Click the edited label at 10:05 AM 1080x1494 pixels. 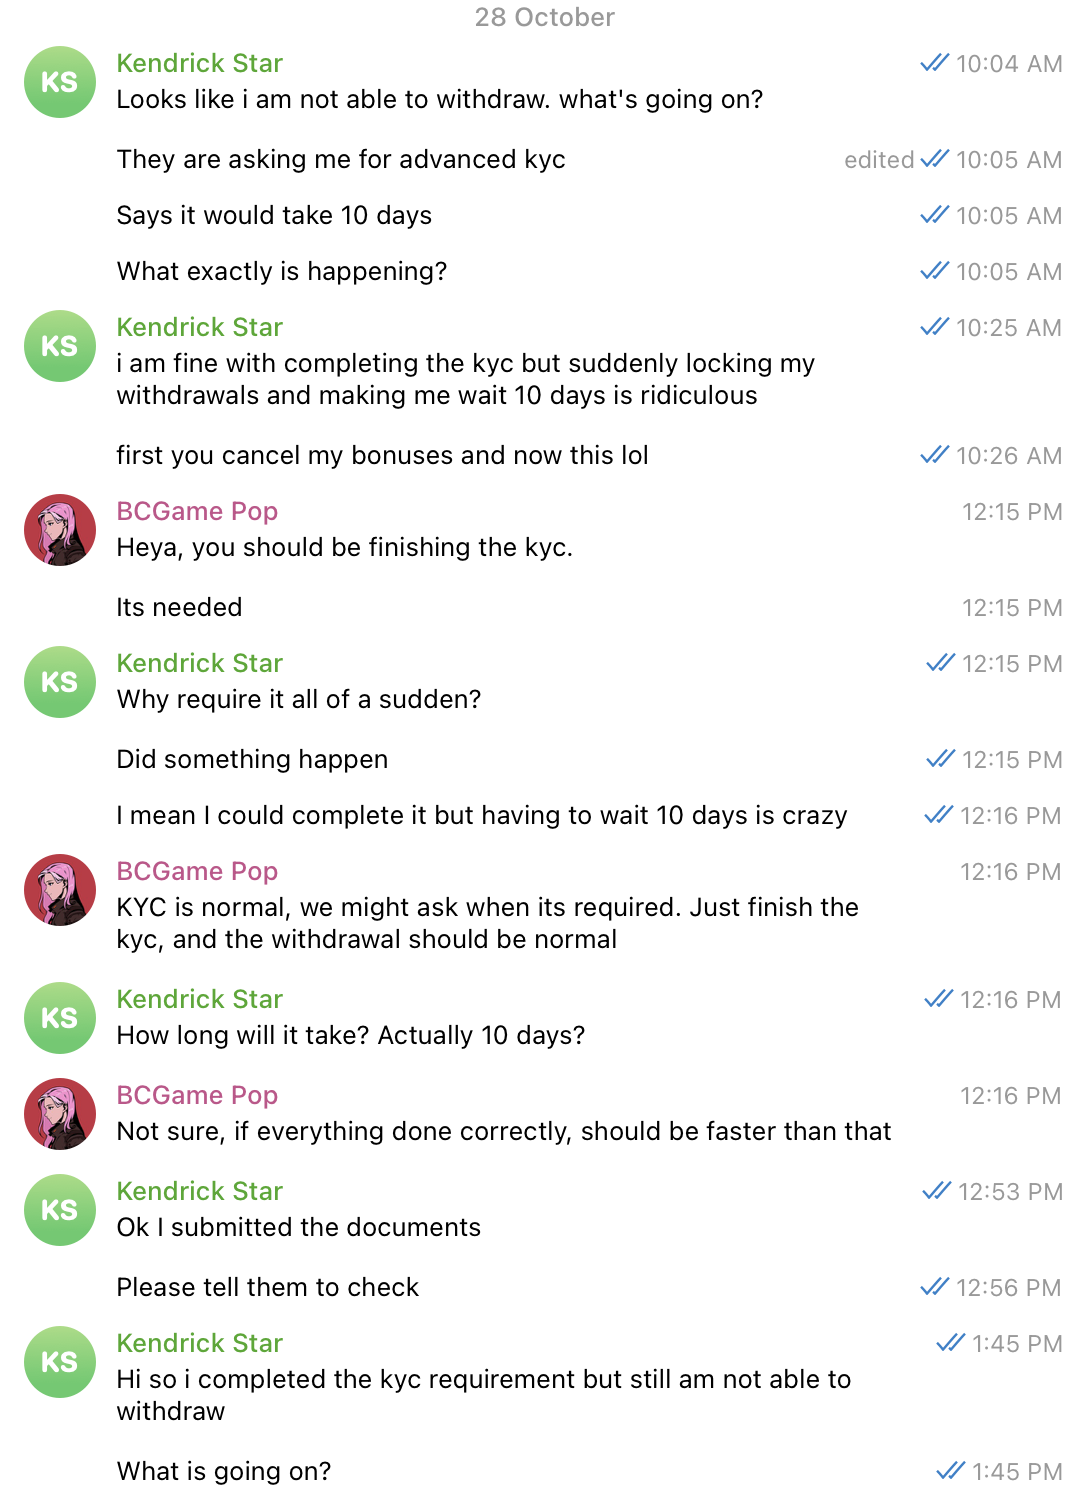(879, 160)
